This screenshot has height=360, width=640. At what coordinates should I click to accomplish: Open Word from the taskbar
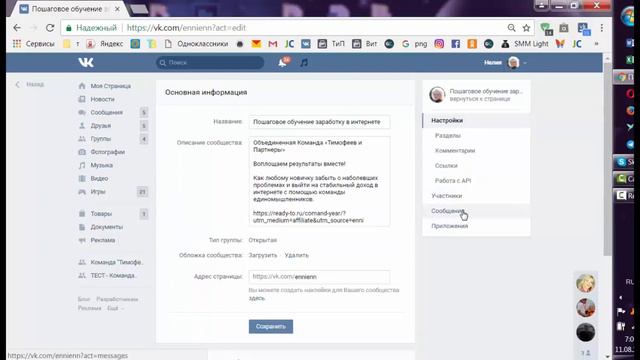tap(630, 43)
